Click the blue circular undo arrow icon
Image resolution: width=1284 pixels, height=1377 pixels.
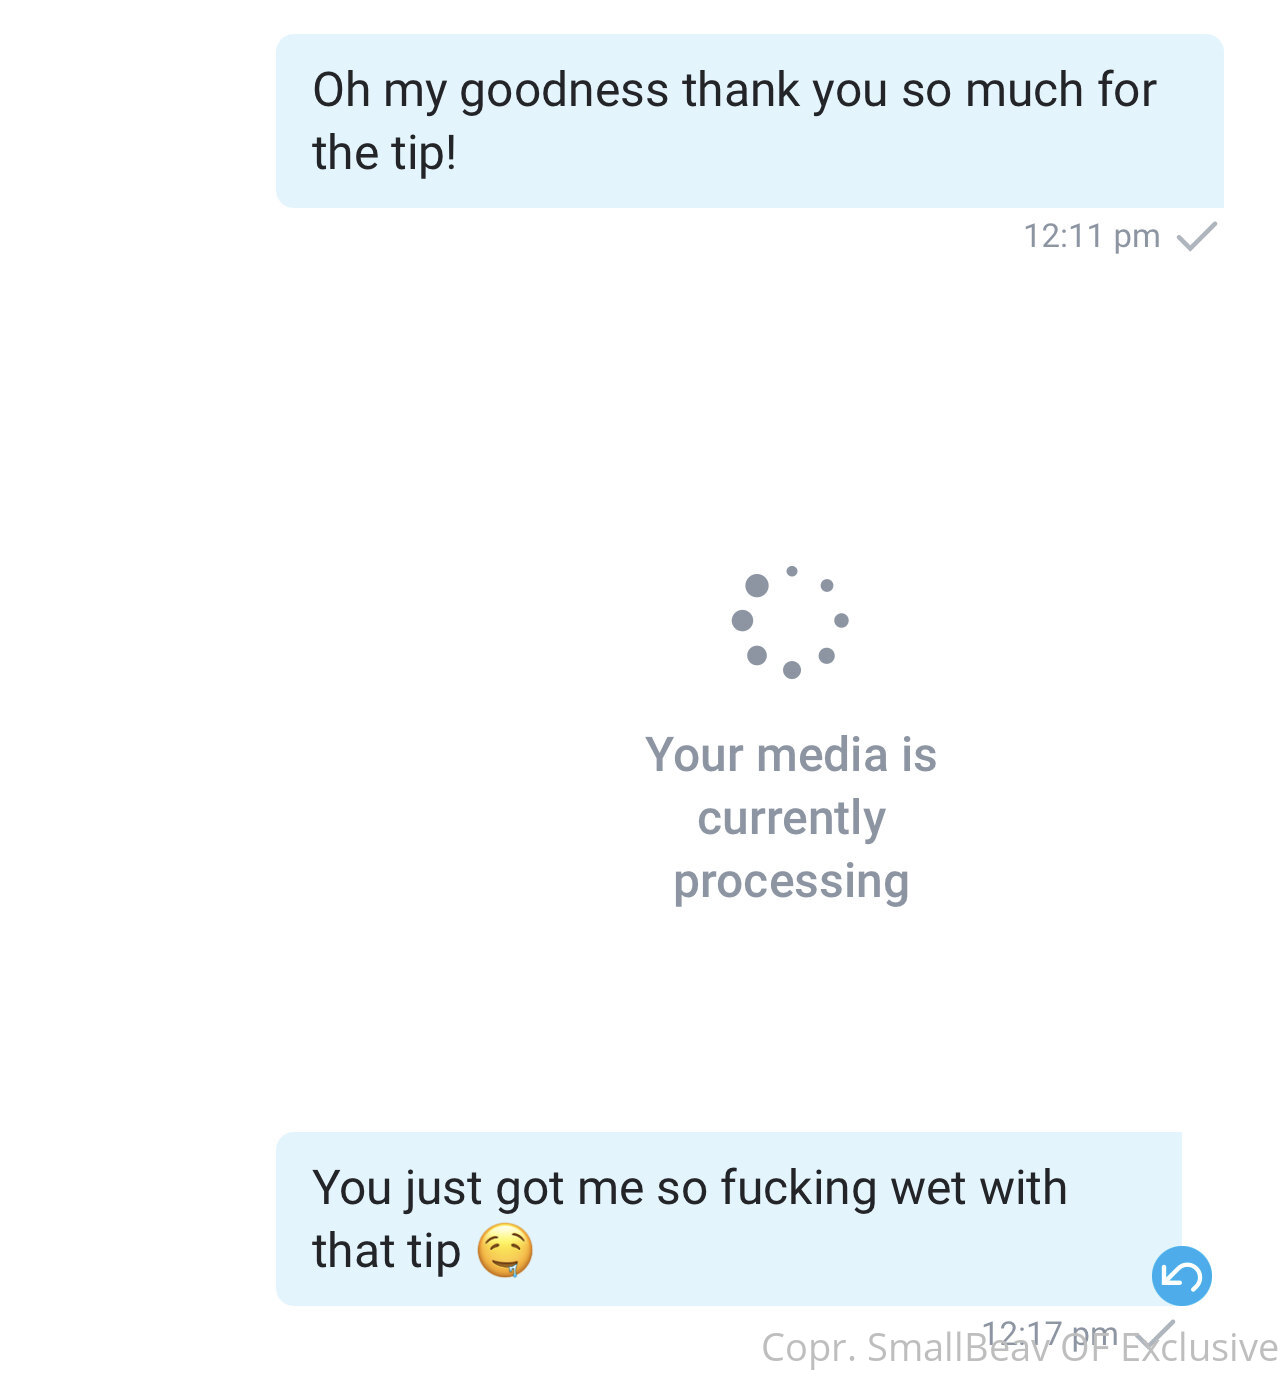(1181, 1275)
